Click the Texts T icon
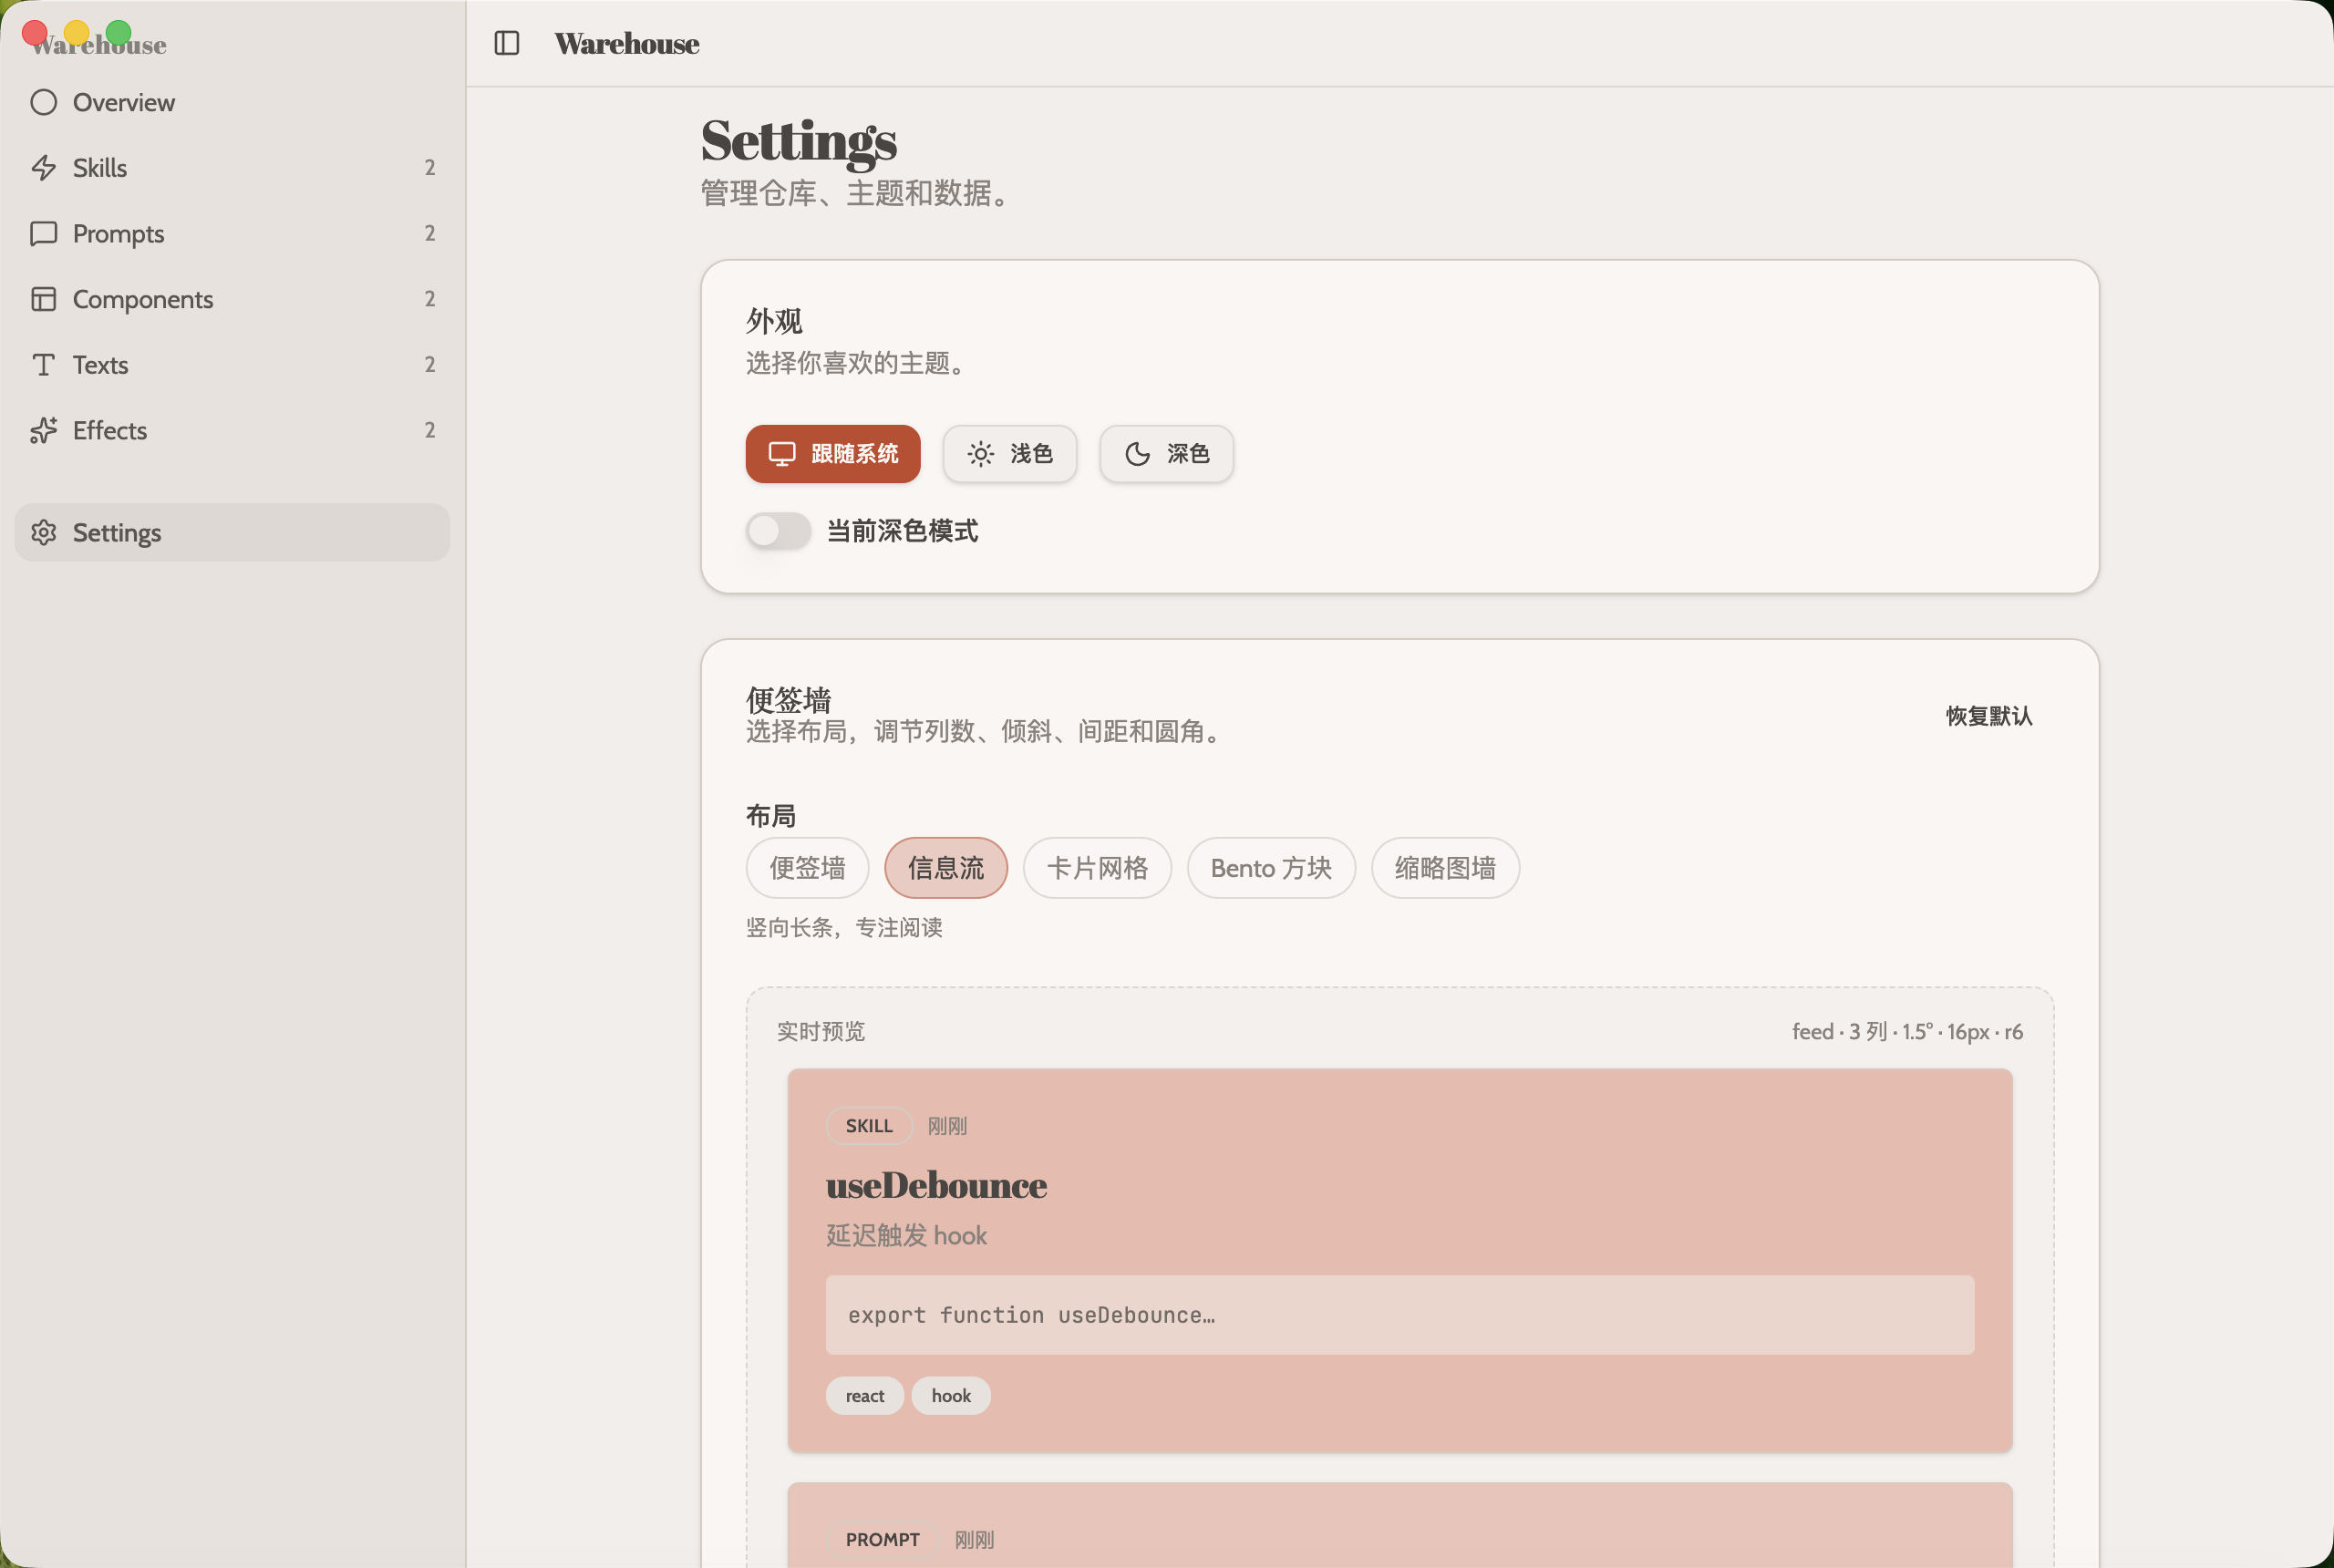 coord(43,364)
